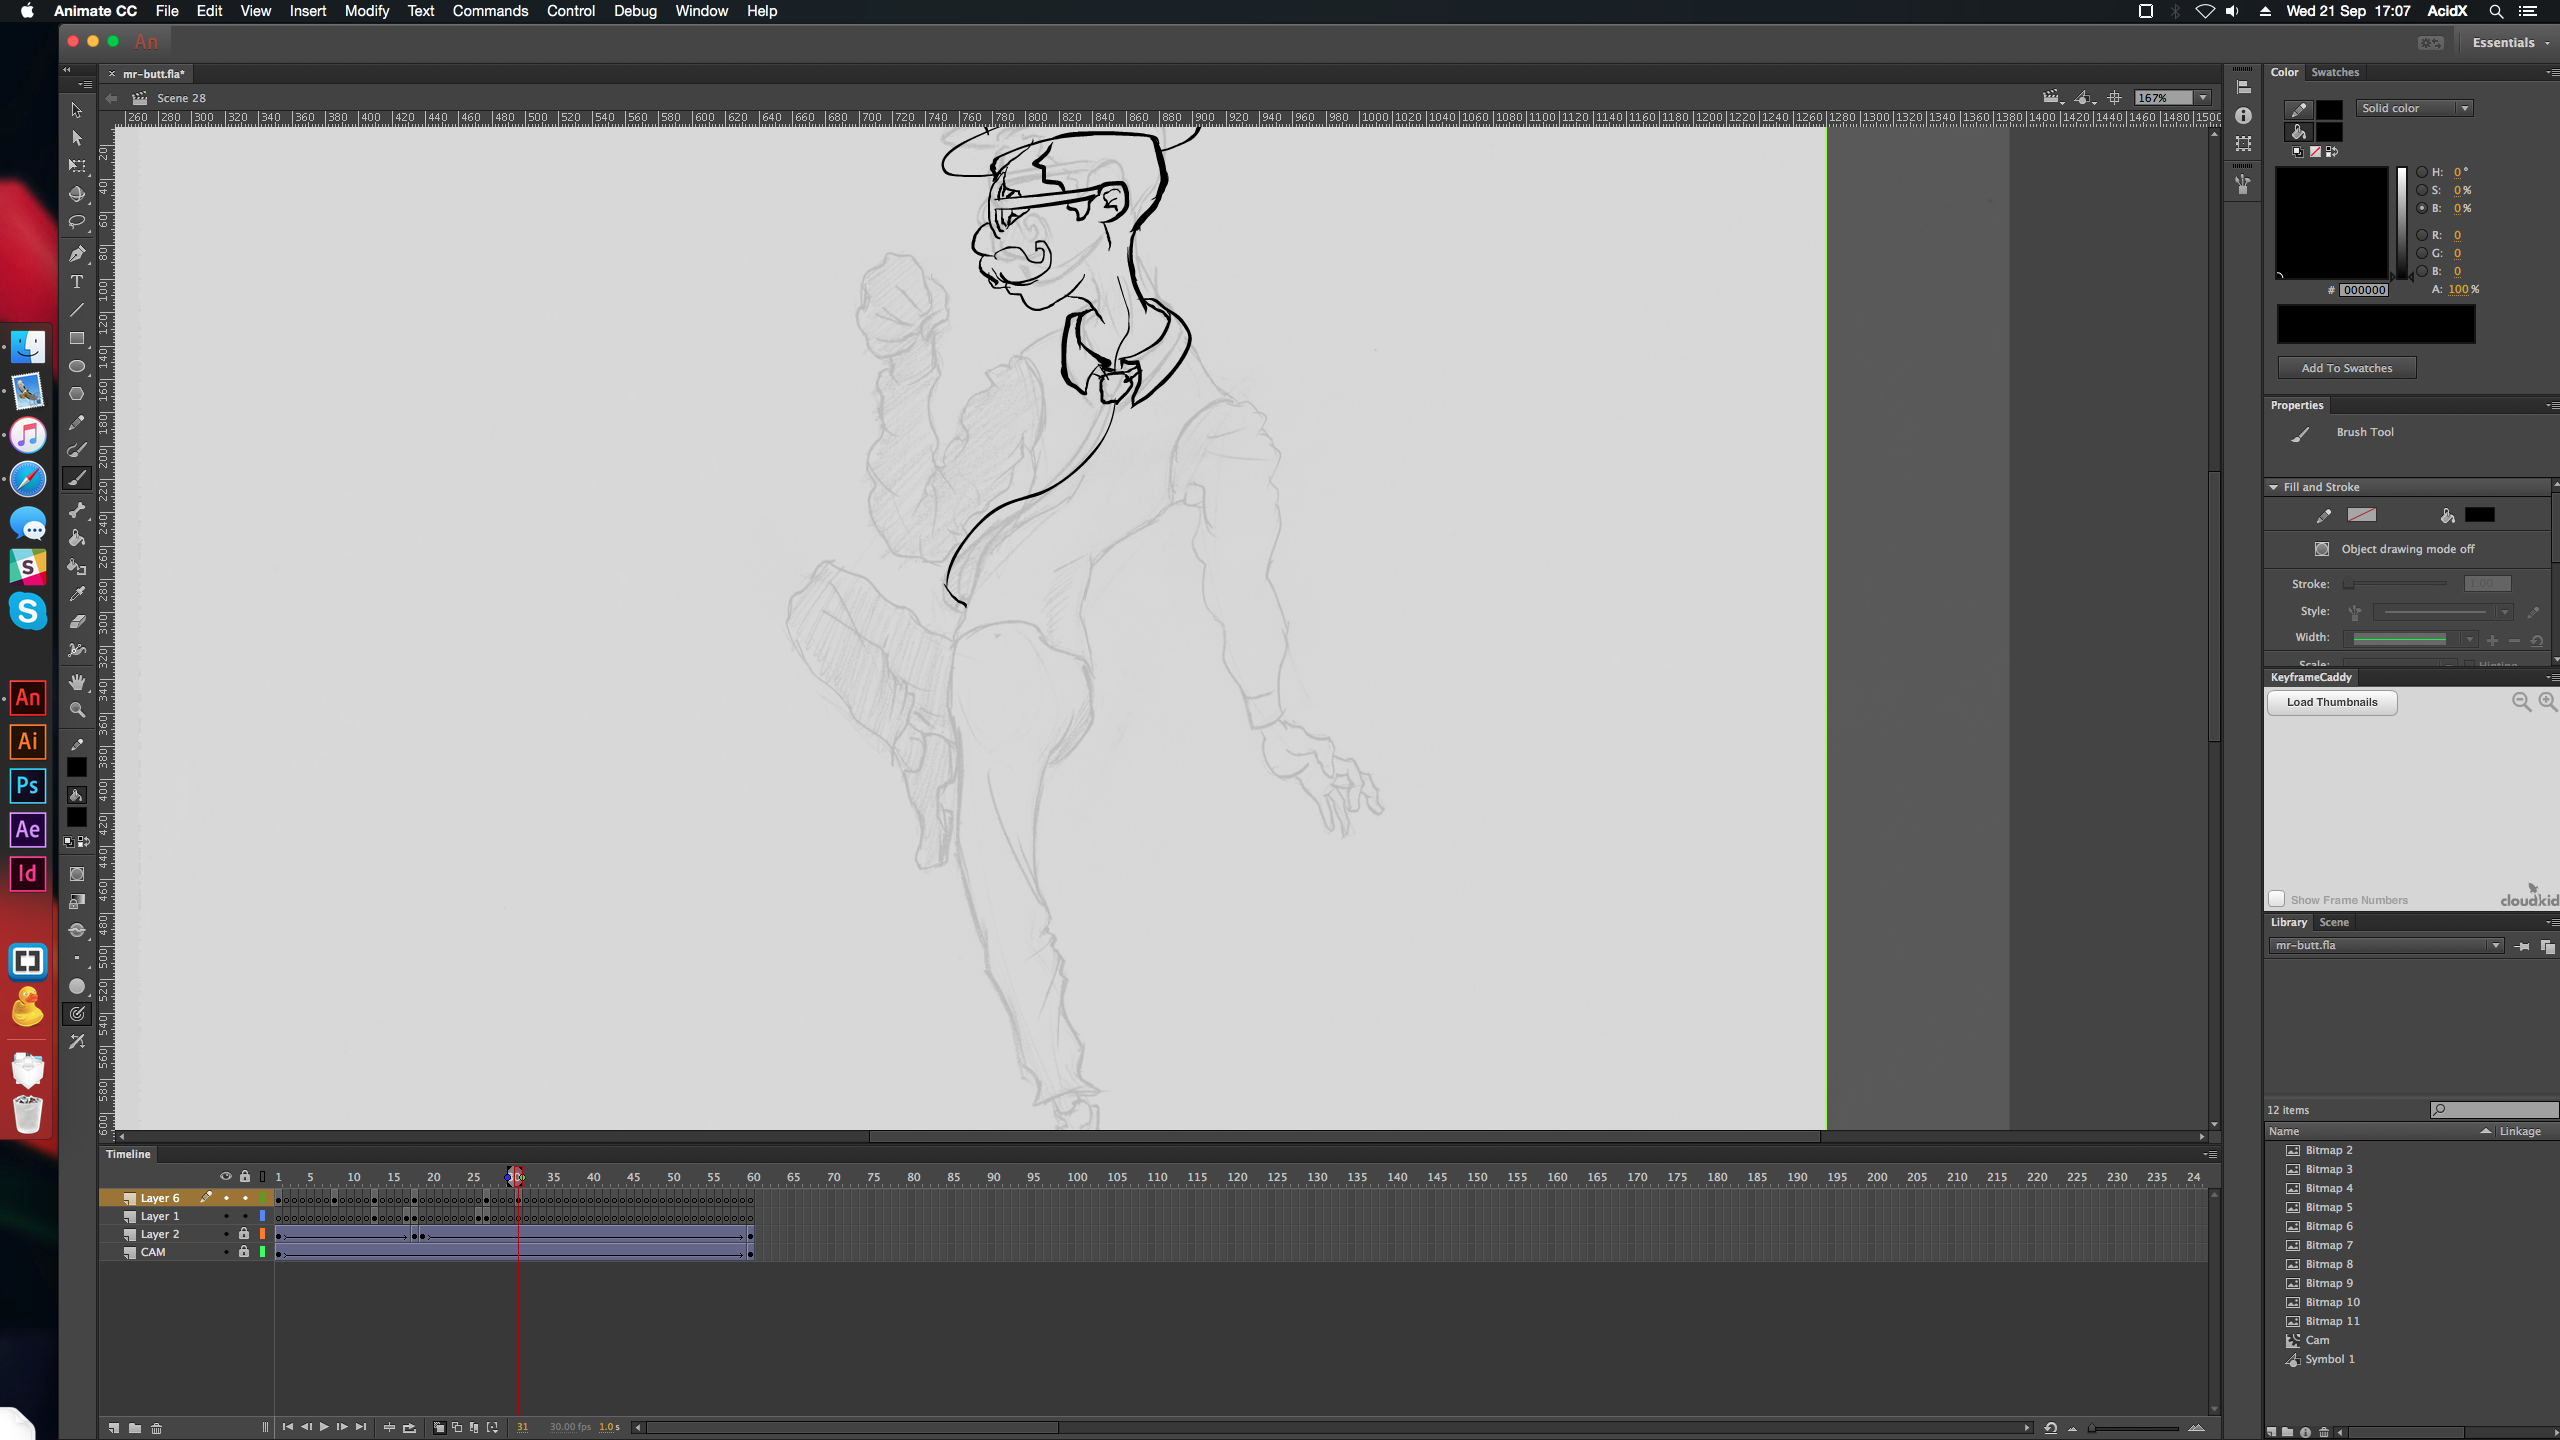2560x1440 pixels.
Task: Select the Pen tool
Action: (77, 254)
